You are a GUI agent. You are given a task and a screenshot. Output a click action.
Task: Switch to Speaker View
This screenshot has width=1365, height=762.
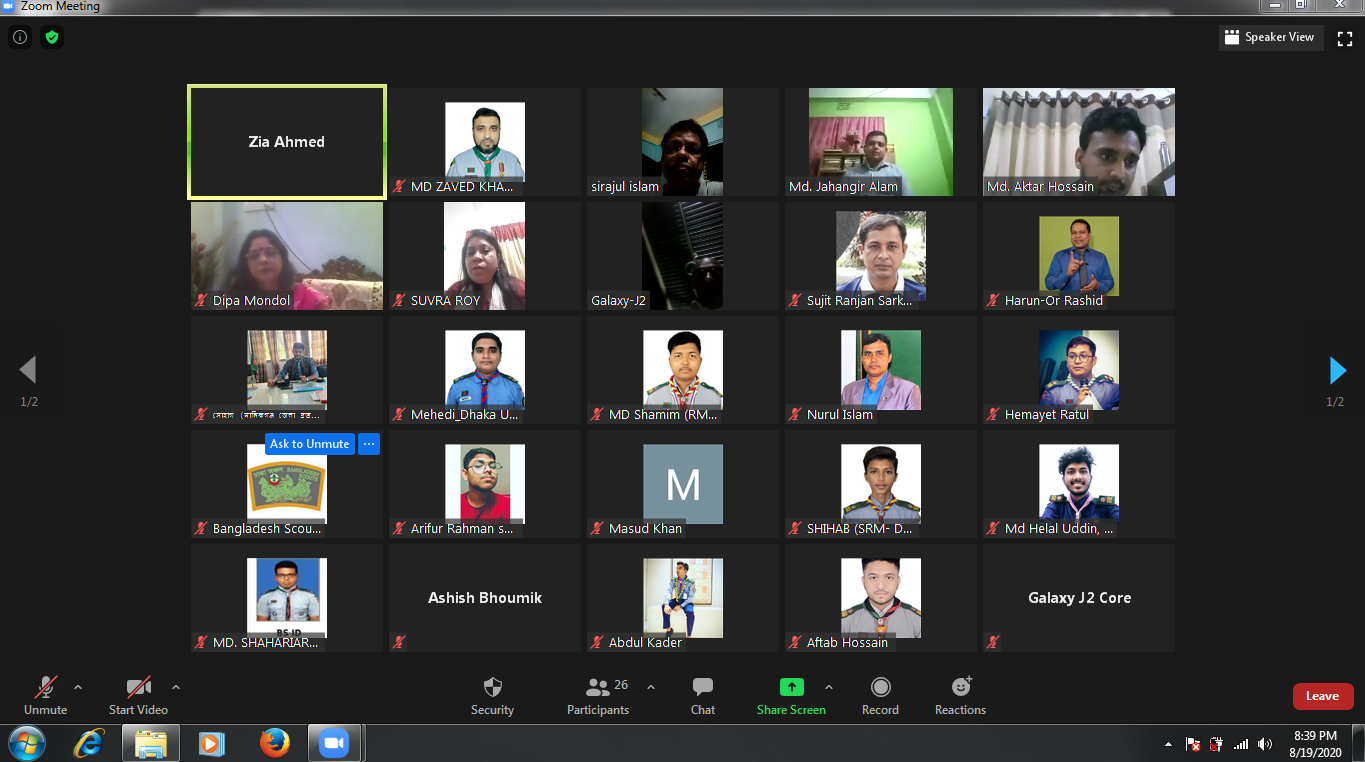[x=1269, y=38]
